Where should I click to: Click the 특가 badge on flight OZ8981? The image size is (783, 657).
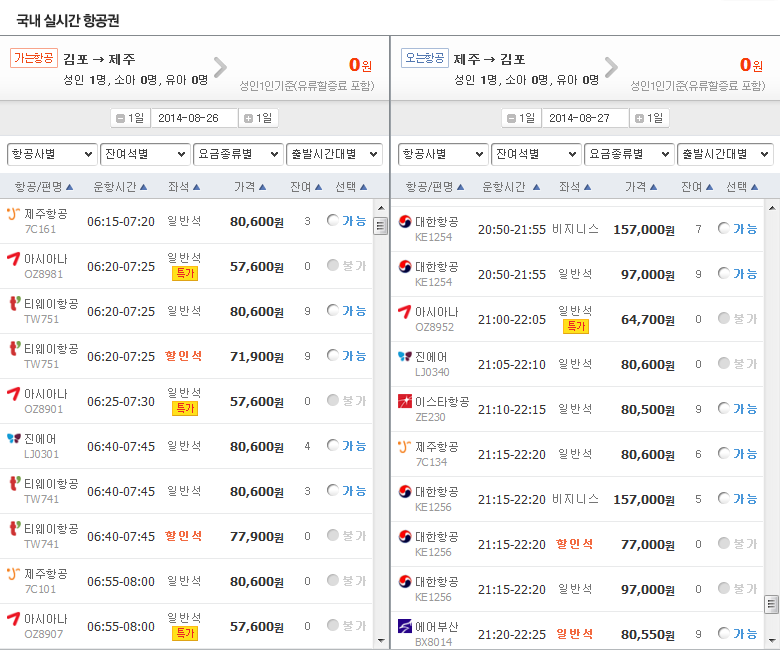tap(185, 274)
